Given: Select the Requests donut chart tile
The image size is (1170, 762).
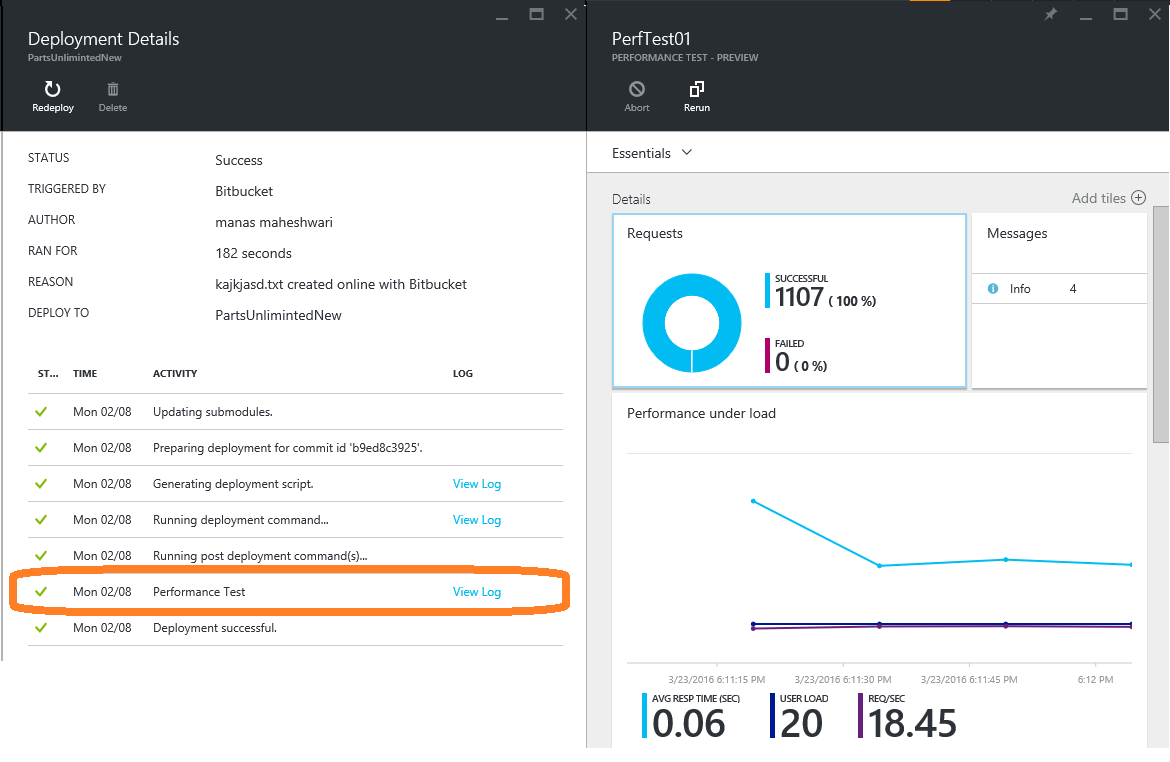Looking at the screenshot, I should [789, 301].
